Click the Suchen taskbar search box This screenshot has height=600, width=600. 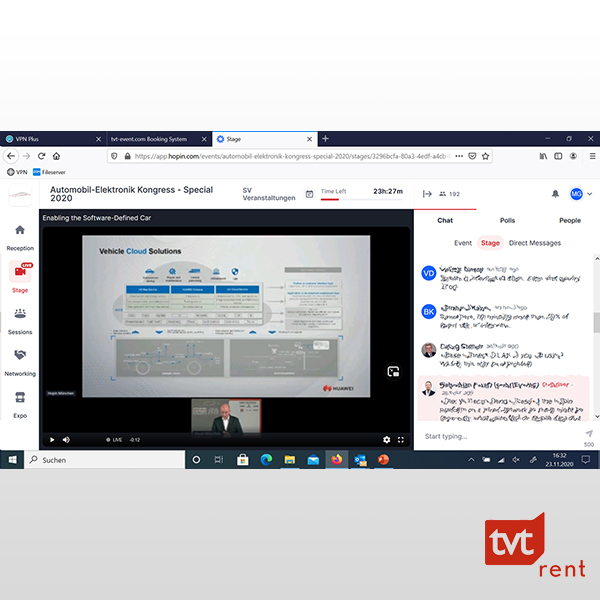point(104,460)
